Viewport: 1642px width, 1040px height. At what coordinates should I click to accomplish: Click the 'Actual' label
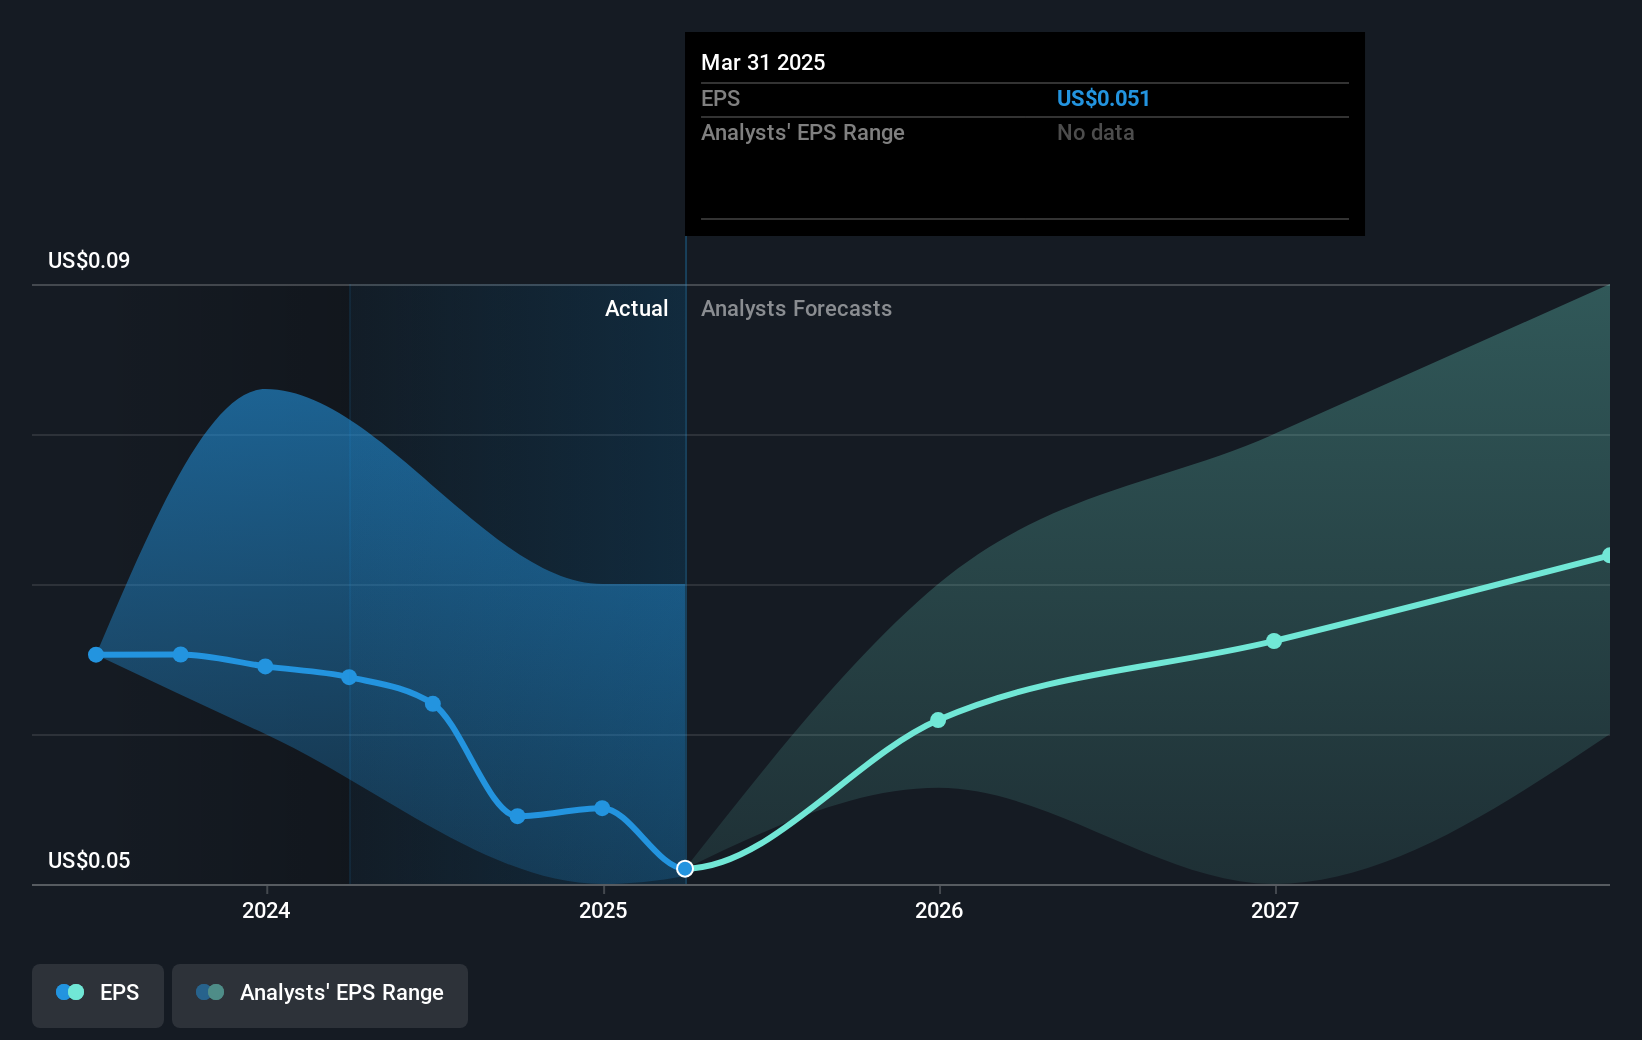tap(636, 308)
